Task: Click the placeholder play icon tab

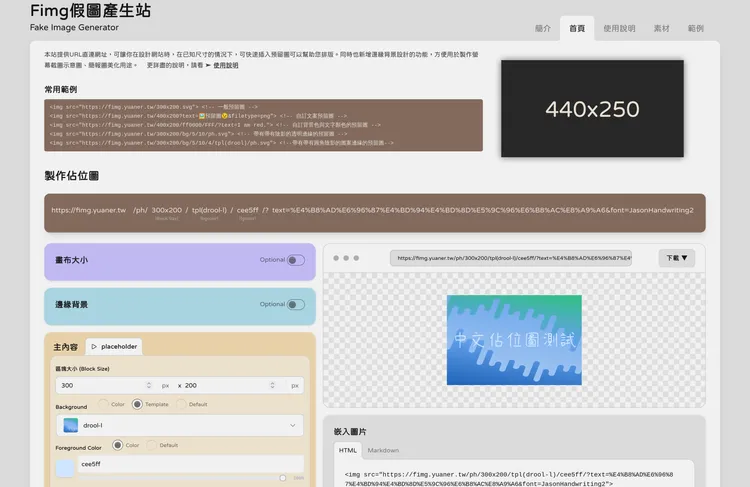Action: (113, 346)
